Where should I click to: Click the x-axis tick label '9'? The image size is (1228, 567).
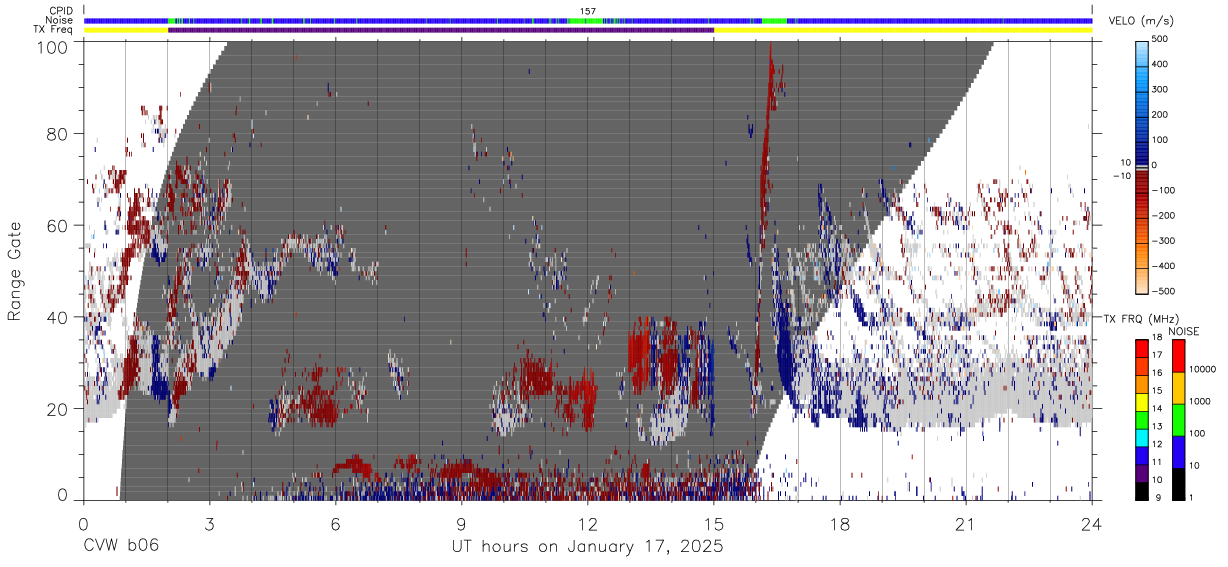(461, 524)
